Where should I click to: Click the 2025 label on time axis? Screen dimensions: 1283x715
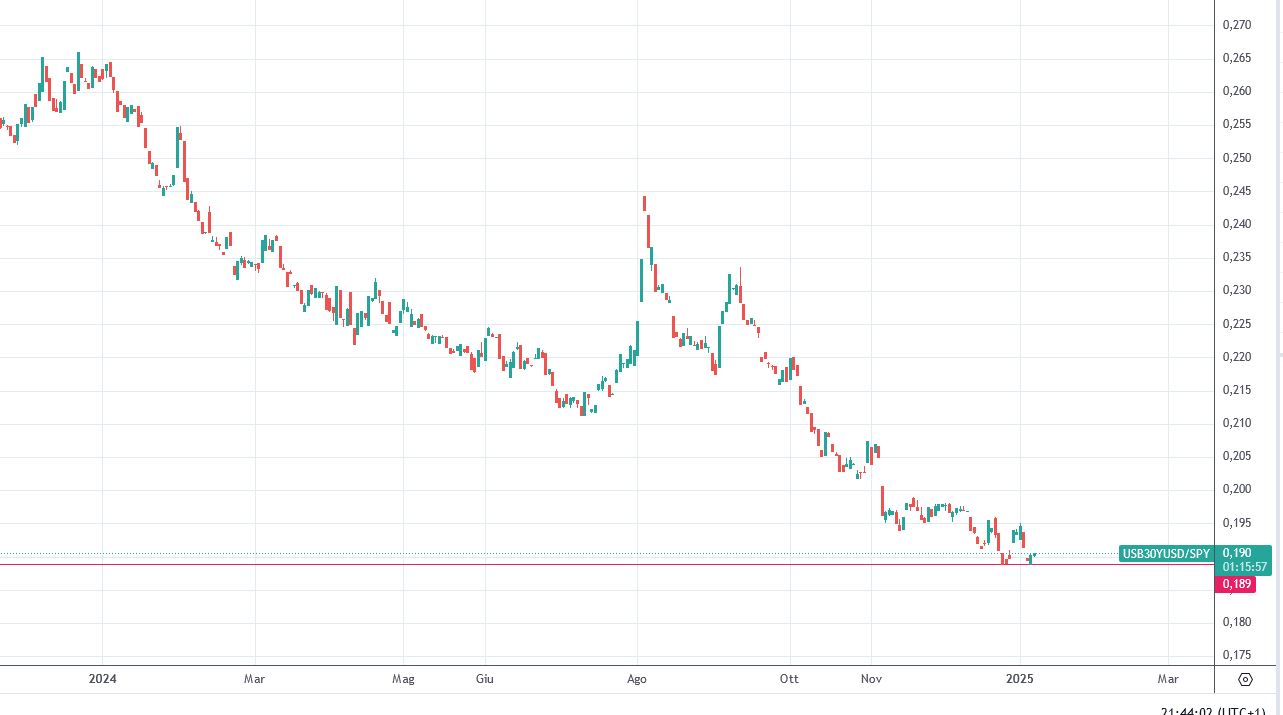point(1020,679)
